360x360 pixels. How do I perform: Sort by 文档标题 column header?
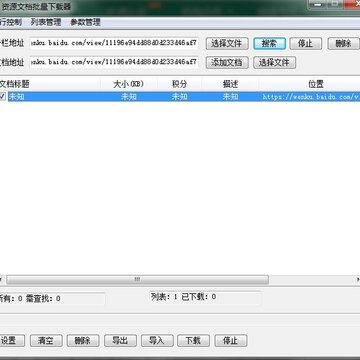coord(50,84)
